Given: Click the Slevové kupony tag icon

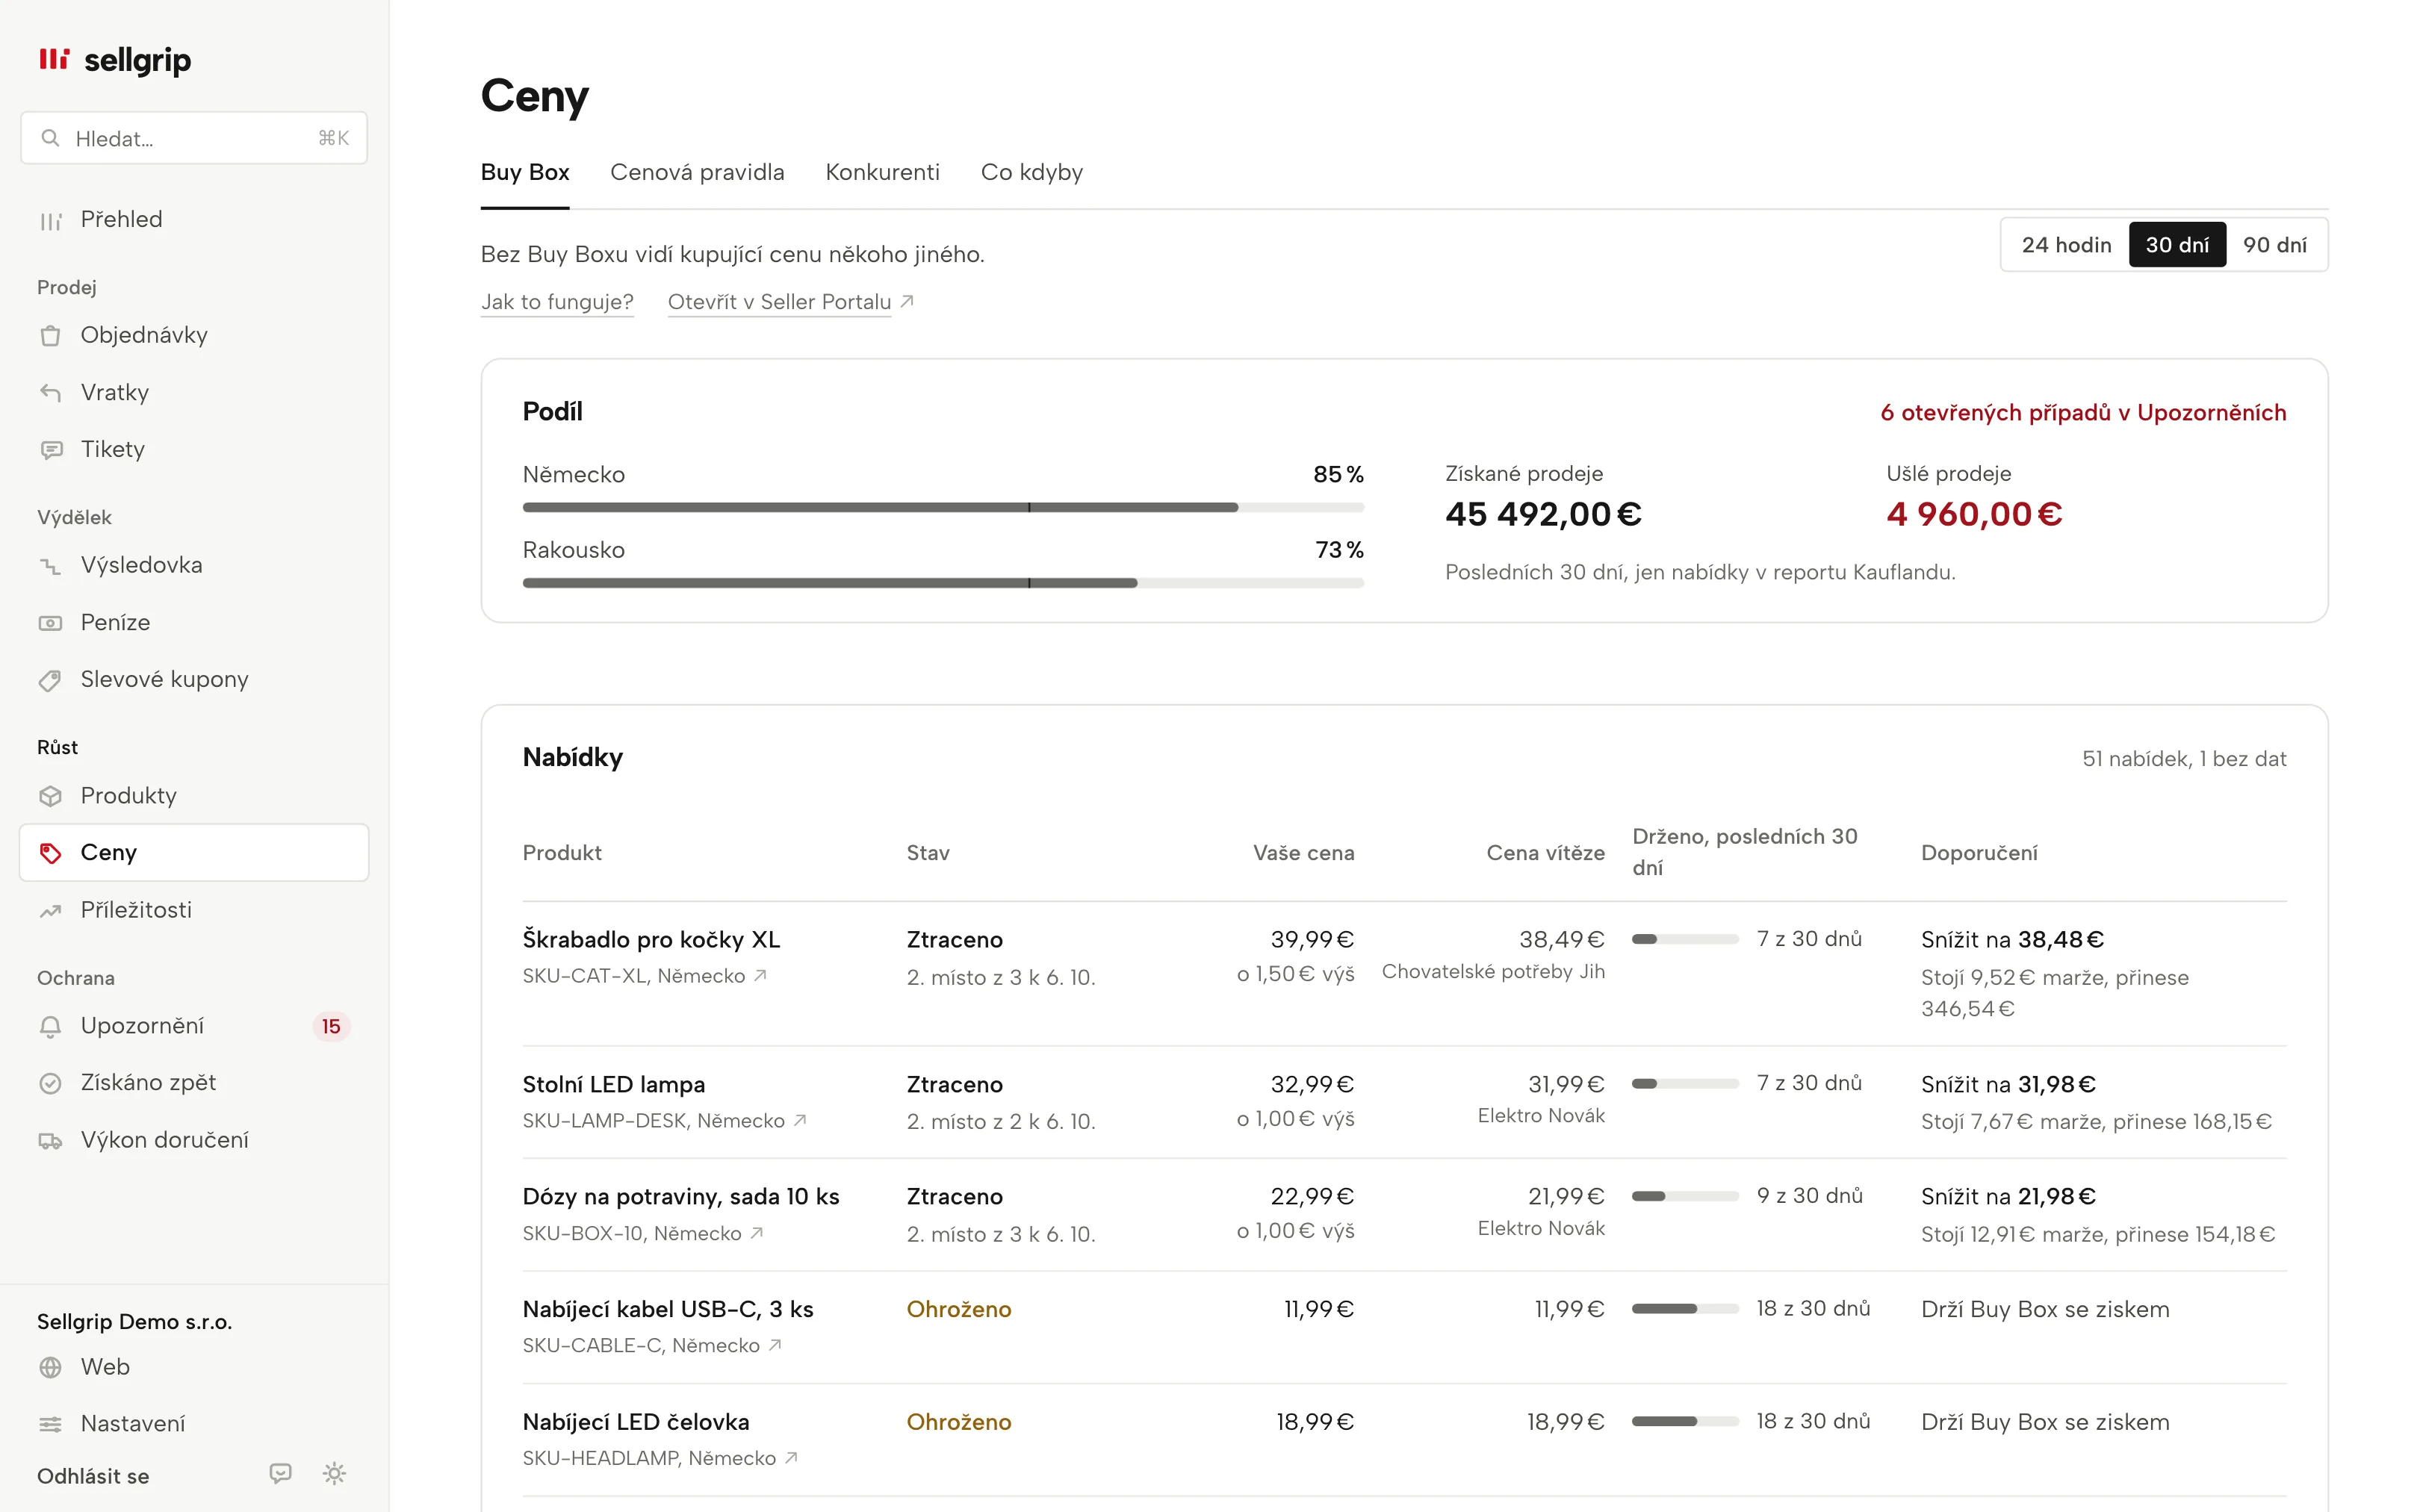Looking at the screenshot, I should coord(50,681).
